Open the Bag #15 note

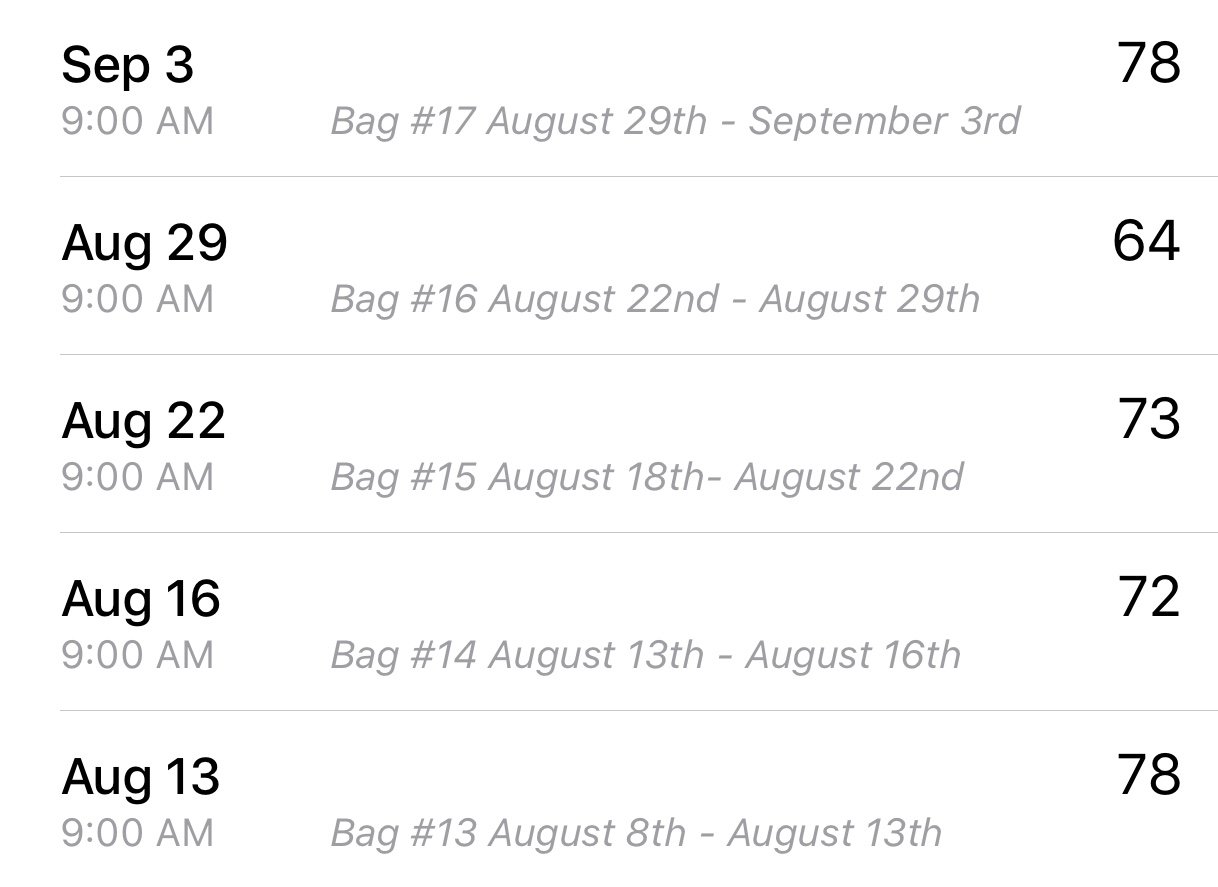click(647, 477)
